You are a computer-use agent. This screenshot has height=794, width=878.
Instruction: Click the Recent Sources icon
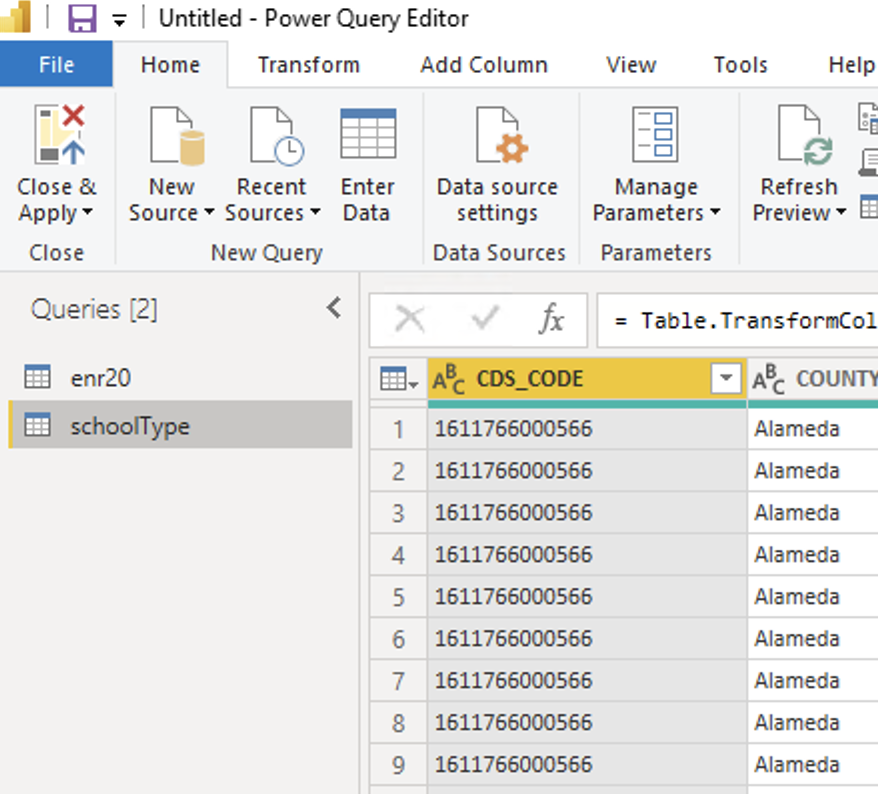click(277, 136)
